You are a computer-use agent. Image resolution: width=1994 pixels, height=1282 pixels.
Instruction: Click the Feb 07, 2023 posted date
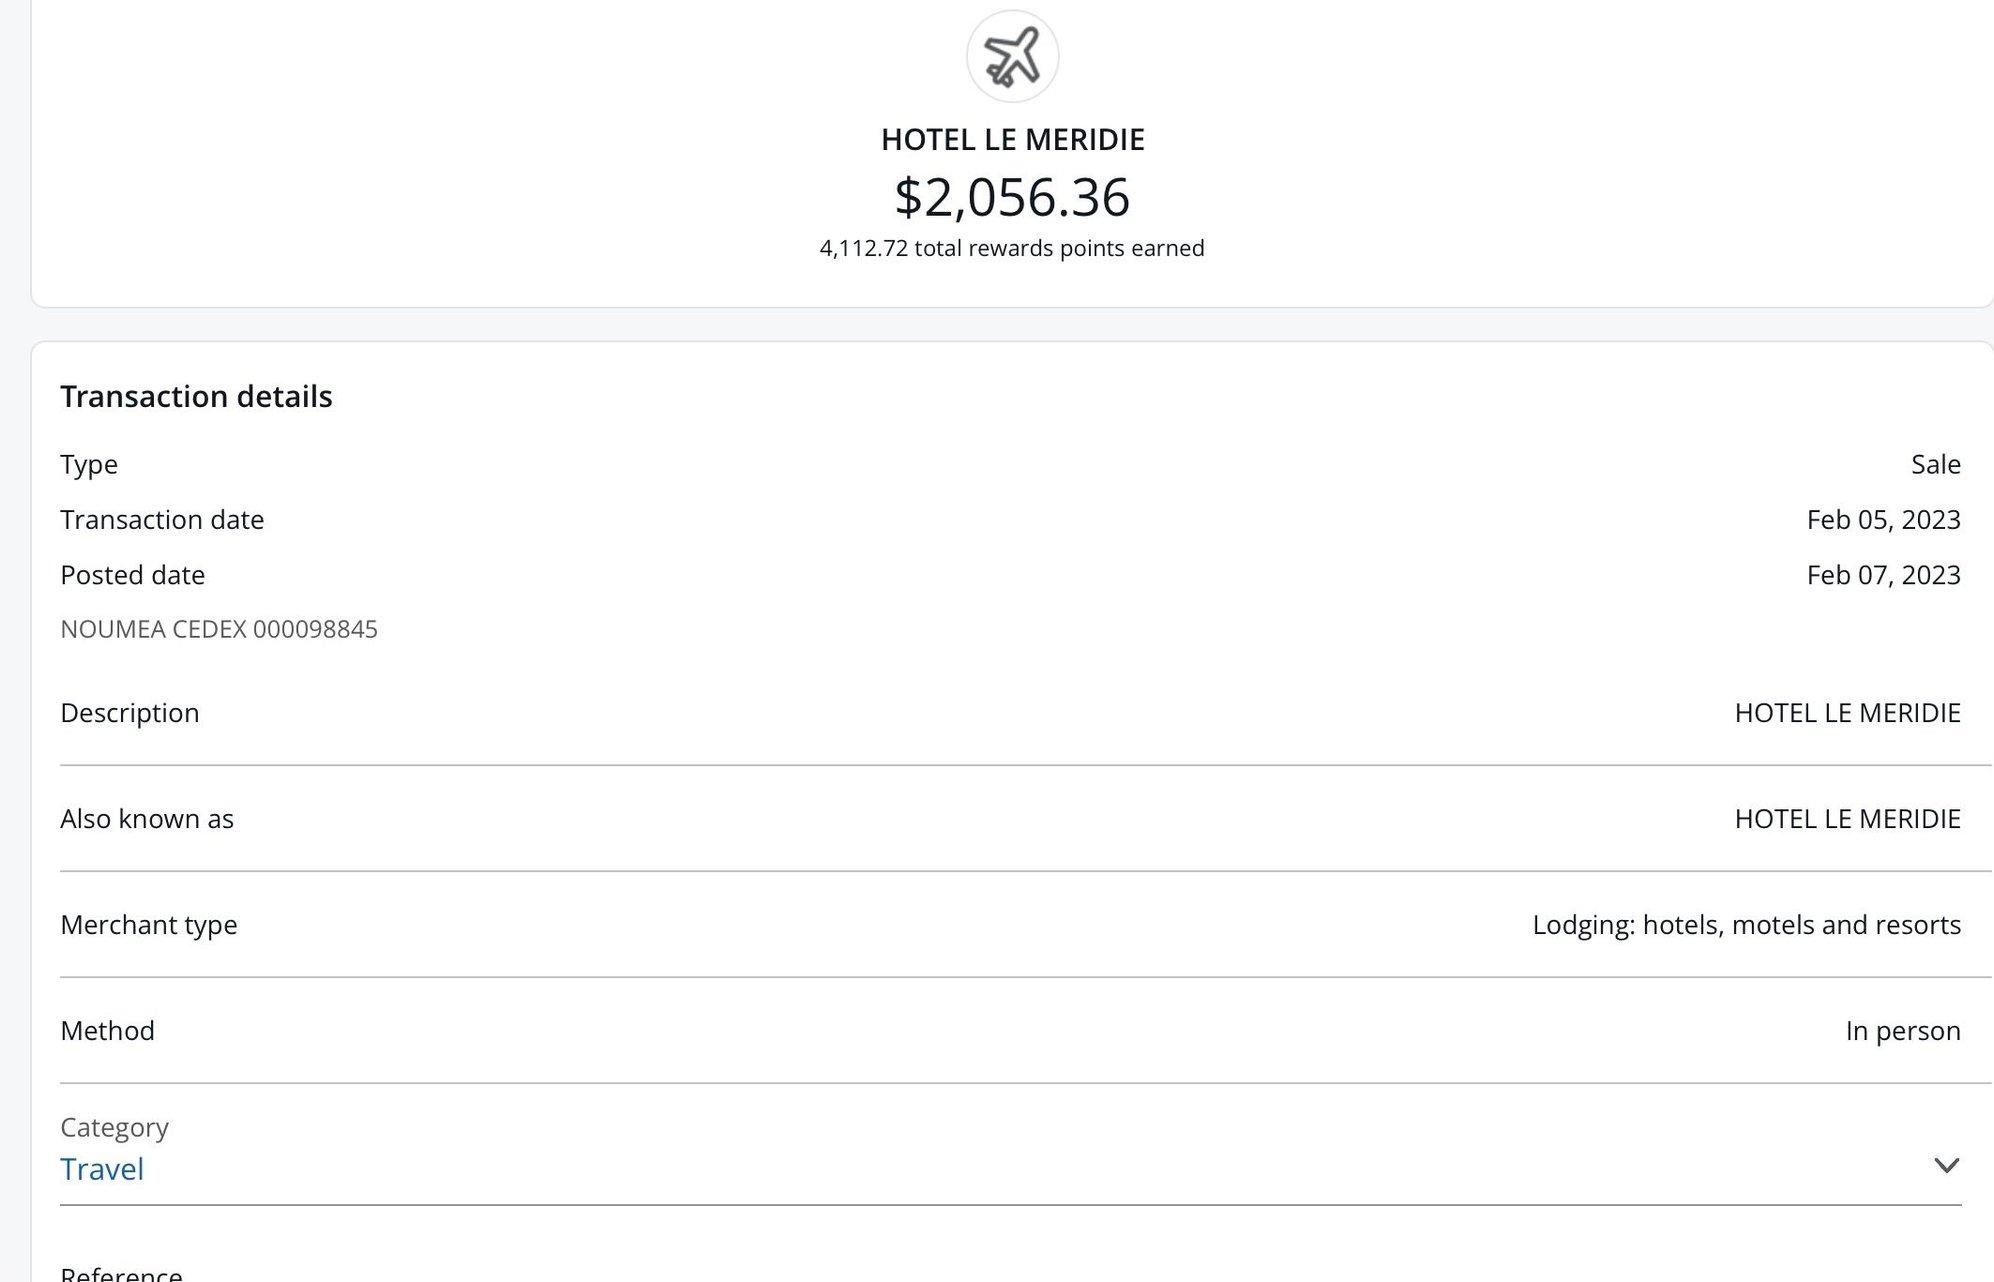coord(1882,574)
